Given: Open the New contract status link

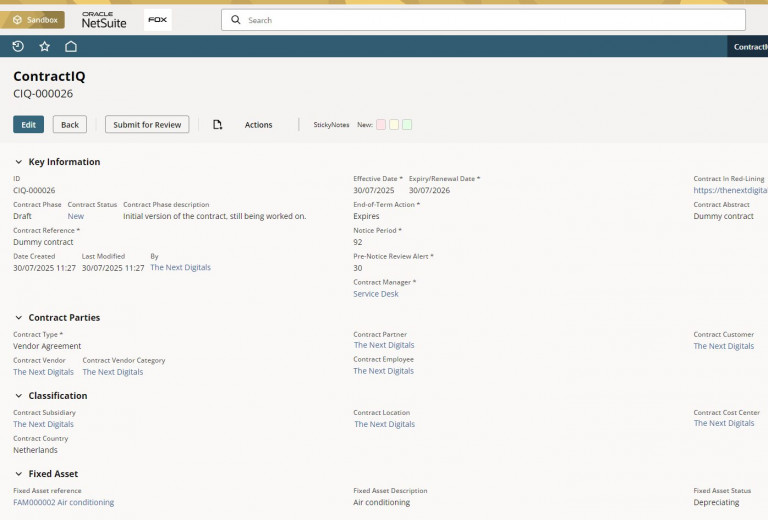Looking at the screenshot, I should tap(75, 216).
